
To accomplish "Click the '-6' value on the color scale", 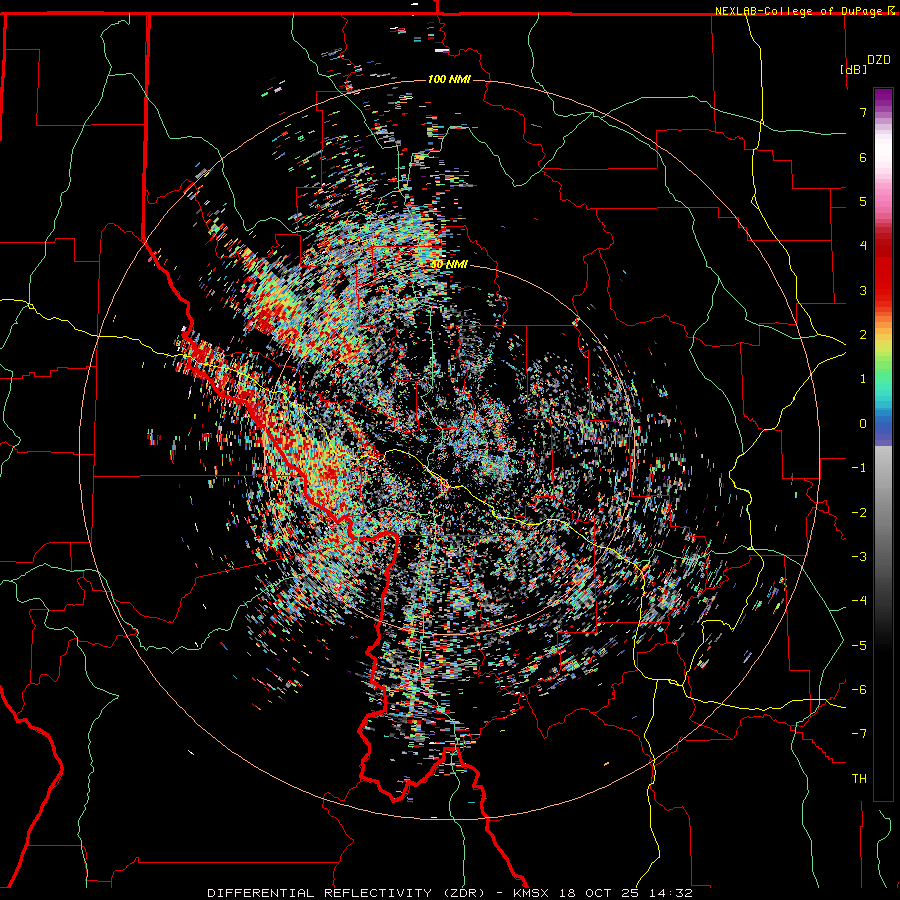I will 859,690.
